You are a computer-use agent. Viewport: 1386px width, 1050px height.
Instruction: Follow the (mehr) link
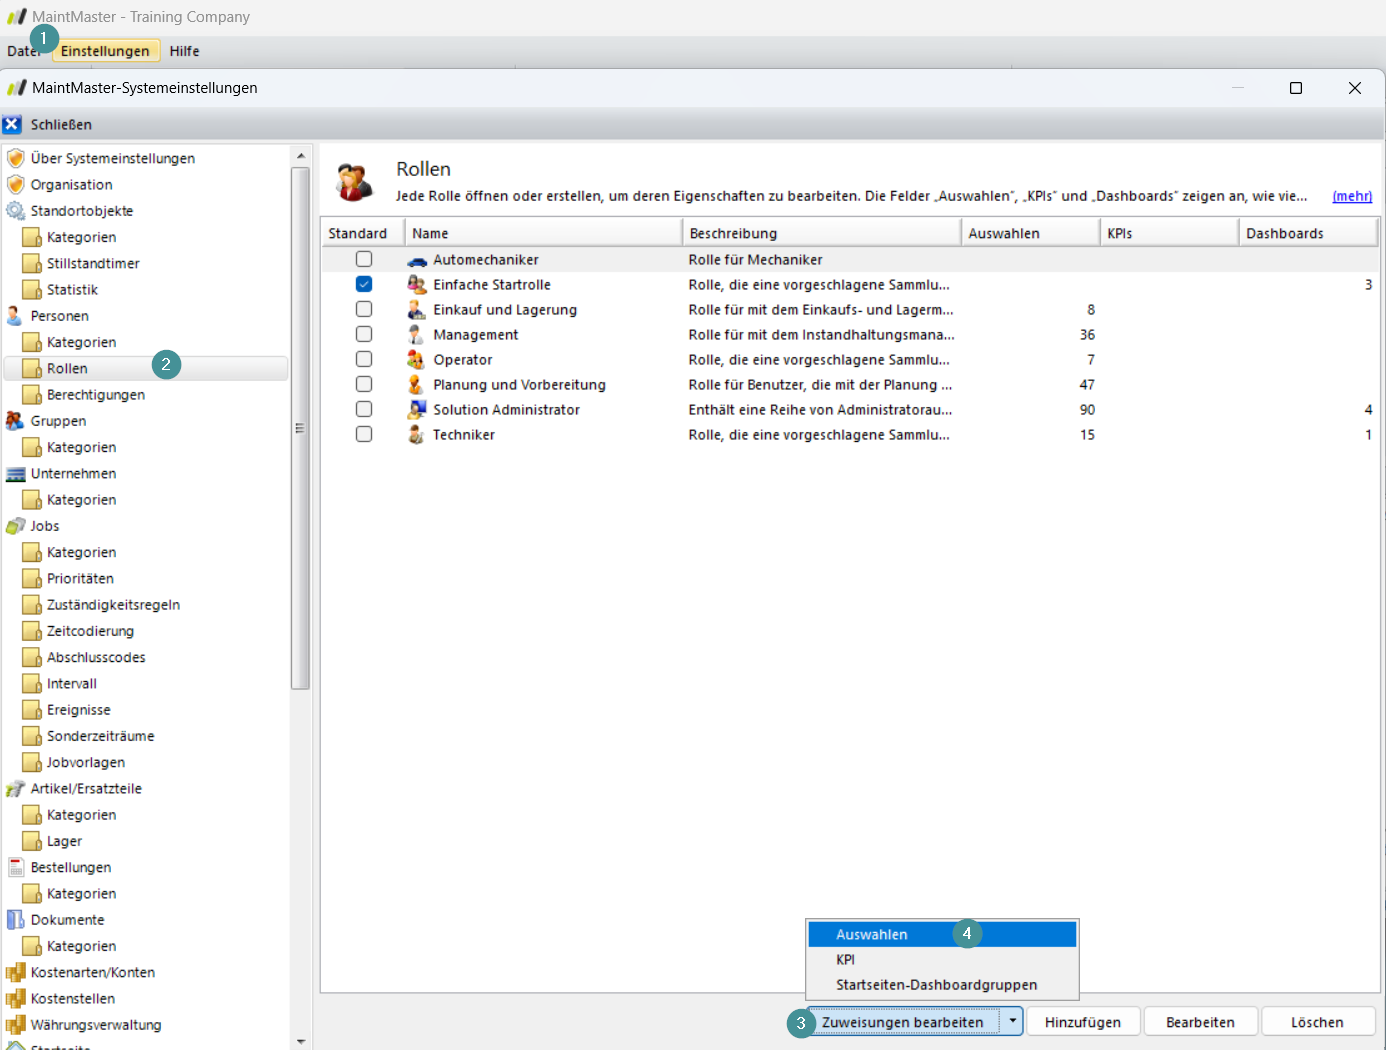click(1352, 196)
